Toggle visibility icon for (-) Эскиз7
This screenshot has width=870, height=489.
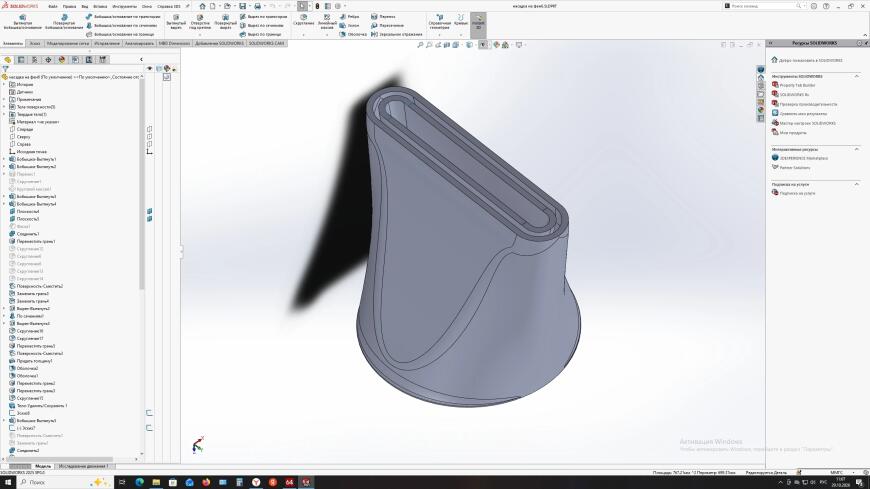[x=149, y=428]
